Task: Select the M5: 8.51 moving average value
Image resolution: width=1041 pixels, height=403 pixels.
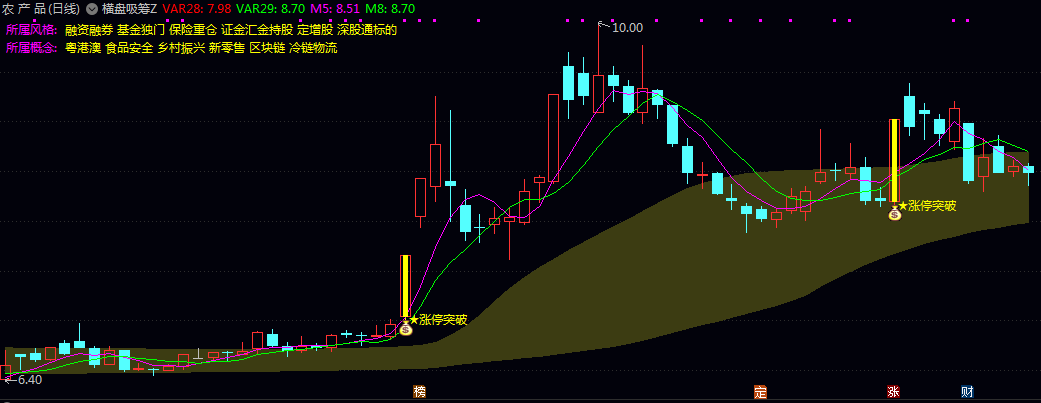Action: [x=335, y=9]
